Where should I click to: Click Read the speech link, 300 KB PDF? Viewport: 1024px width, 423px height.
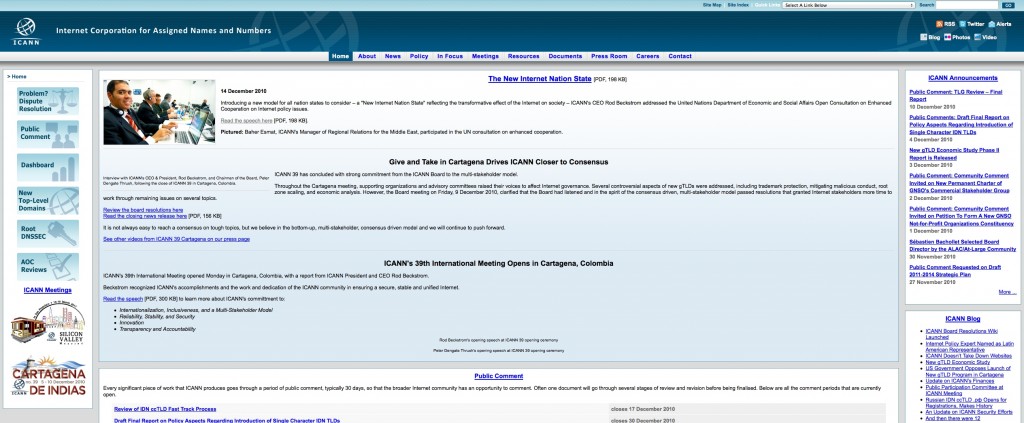tap(123, 299)
